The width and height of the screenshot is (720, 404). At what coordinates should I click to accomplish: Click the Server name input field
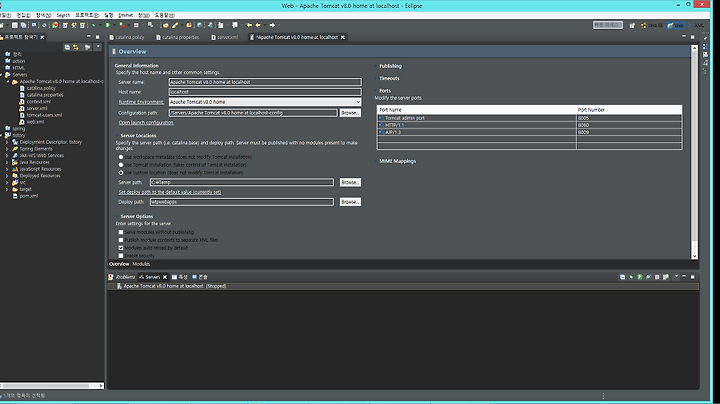(265, 82)
